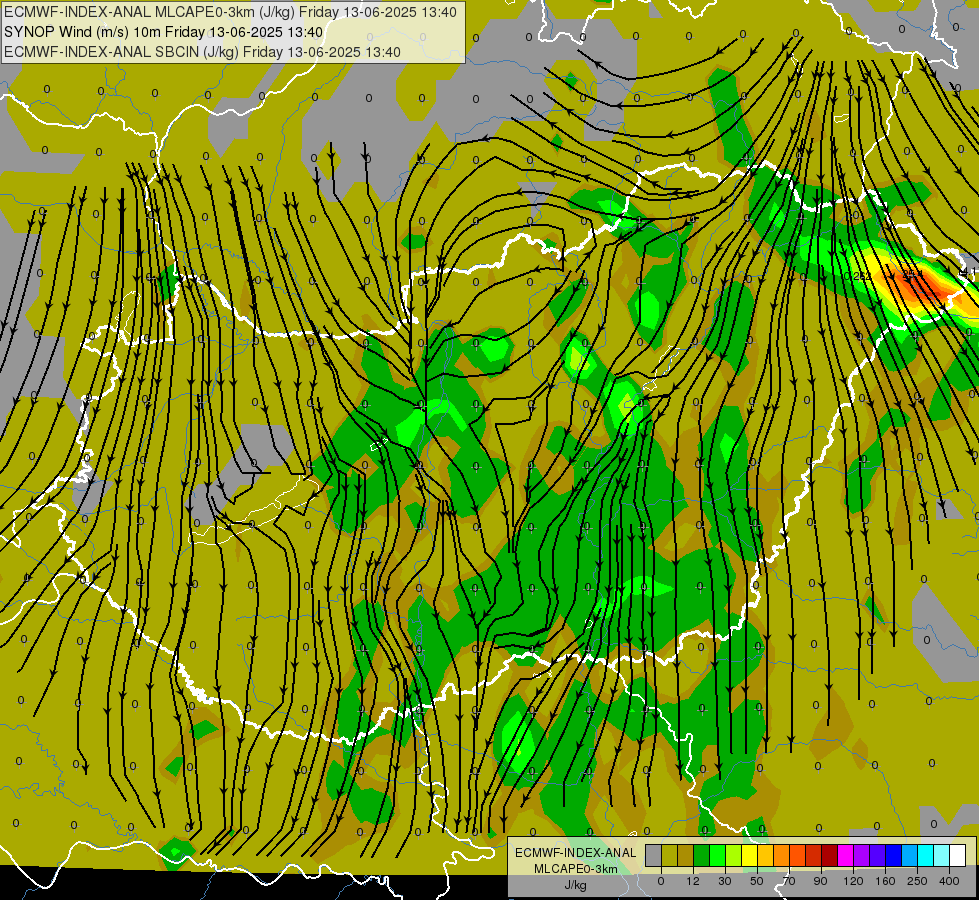
Task: Click the pure yellow legend swatch
Action: click(x=750, y=855)
